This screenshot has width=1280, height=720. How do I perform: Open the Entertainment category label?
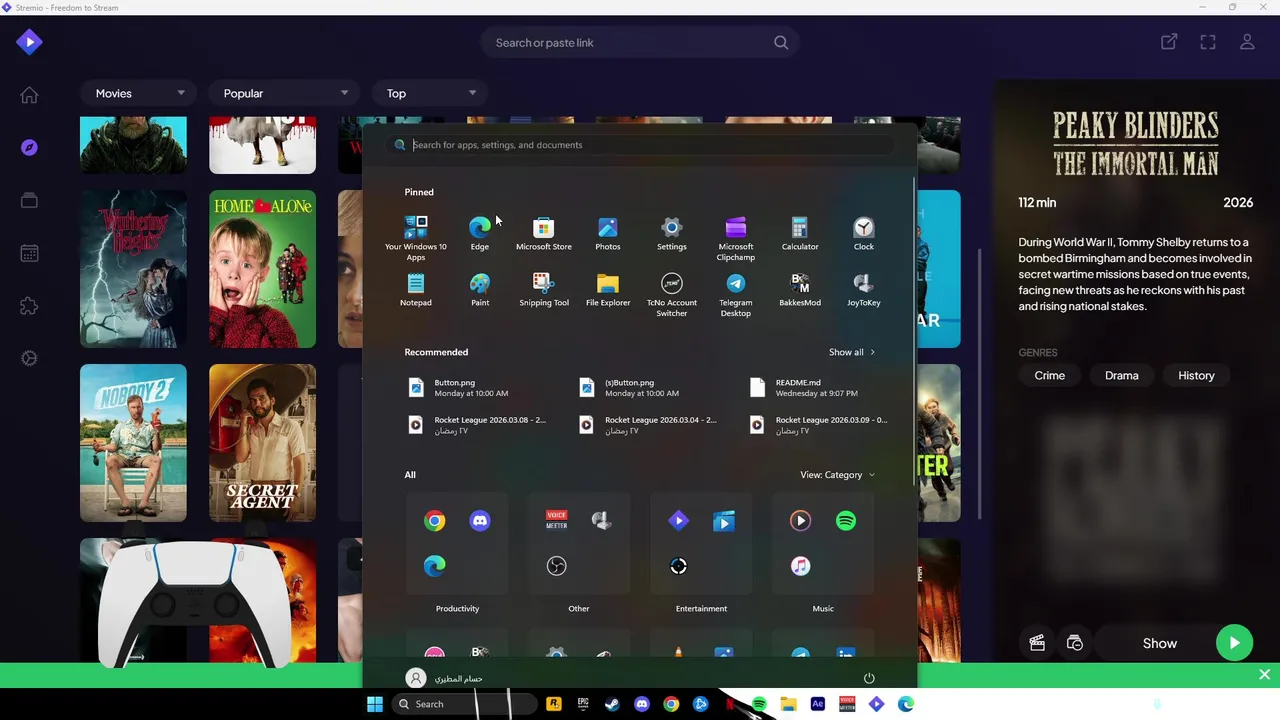coord(701,608)
